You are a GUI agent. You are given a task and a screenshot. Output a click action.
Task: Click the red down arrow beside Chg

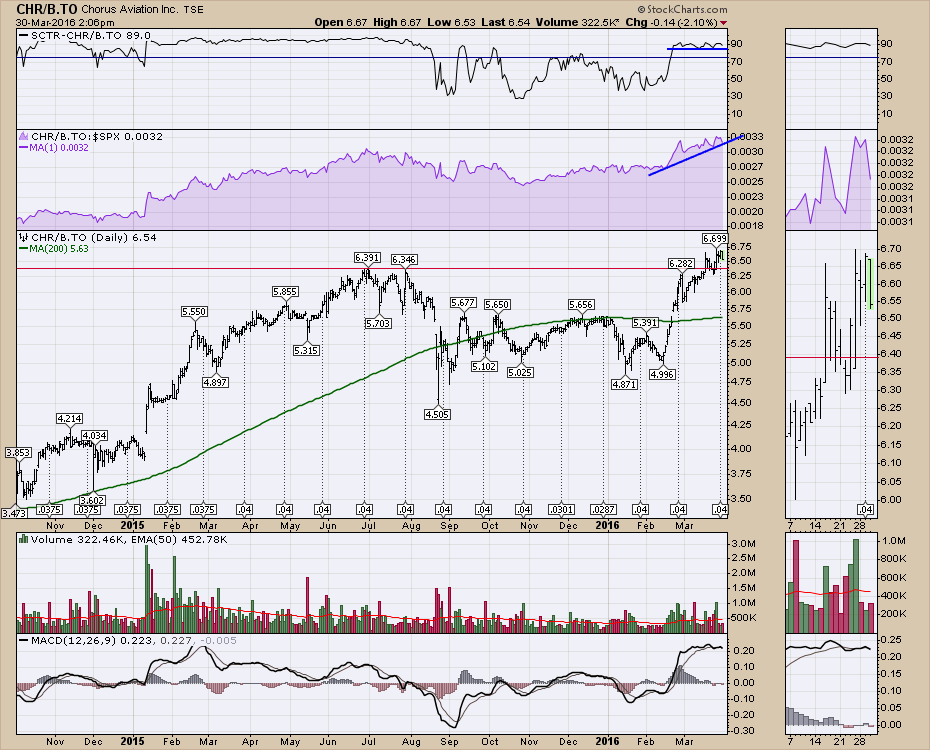click(x=723, y=23)
